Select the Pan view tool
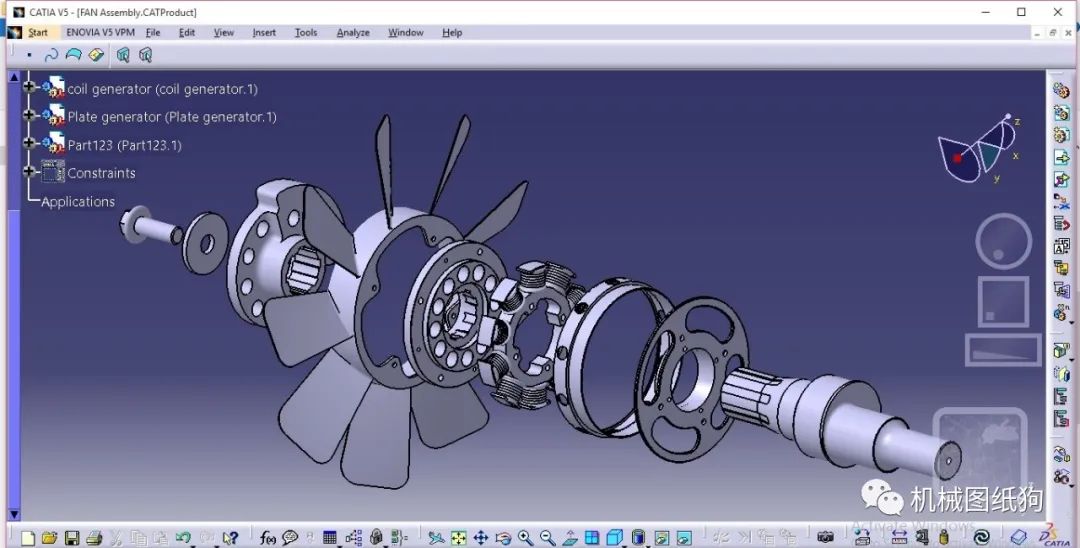1080x548 pixels. tap(481, 538)
